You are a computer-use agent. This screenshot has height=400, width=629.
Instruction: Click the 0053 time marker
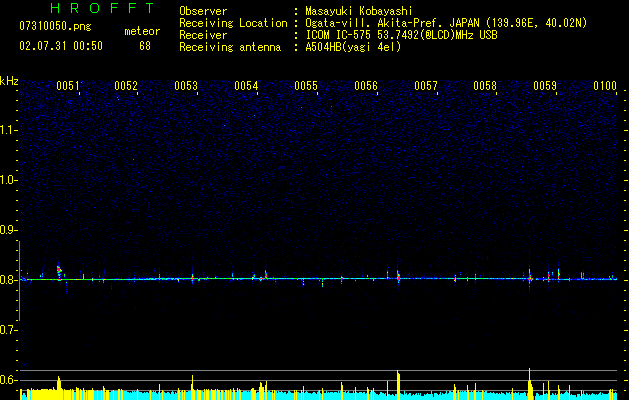[186, 86]
